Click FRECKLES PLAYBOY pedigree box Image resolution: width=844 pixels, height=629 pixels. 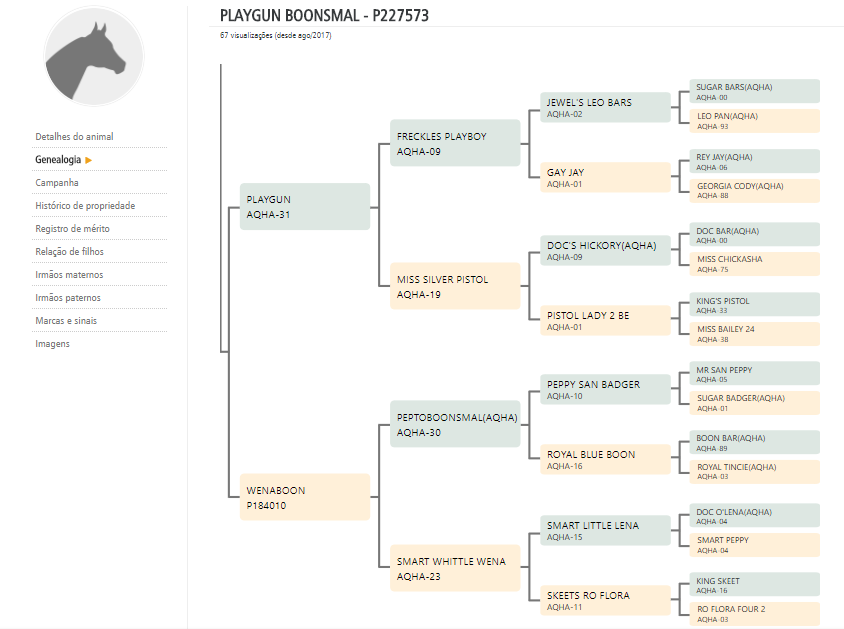point(455,143)
